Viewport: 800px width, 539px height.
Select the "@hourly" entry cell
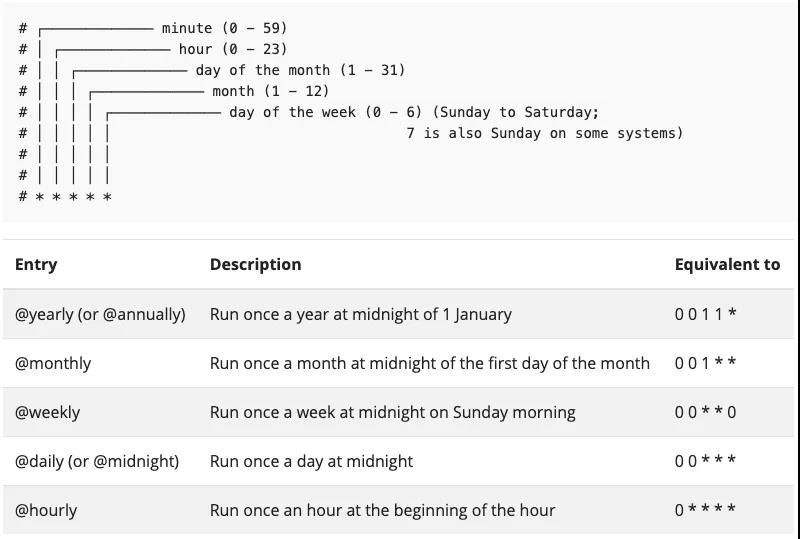(46, 510)
